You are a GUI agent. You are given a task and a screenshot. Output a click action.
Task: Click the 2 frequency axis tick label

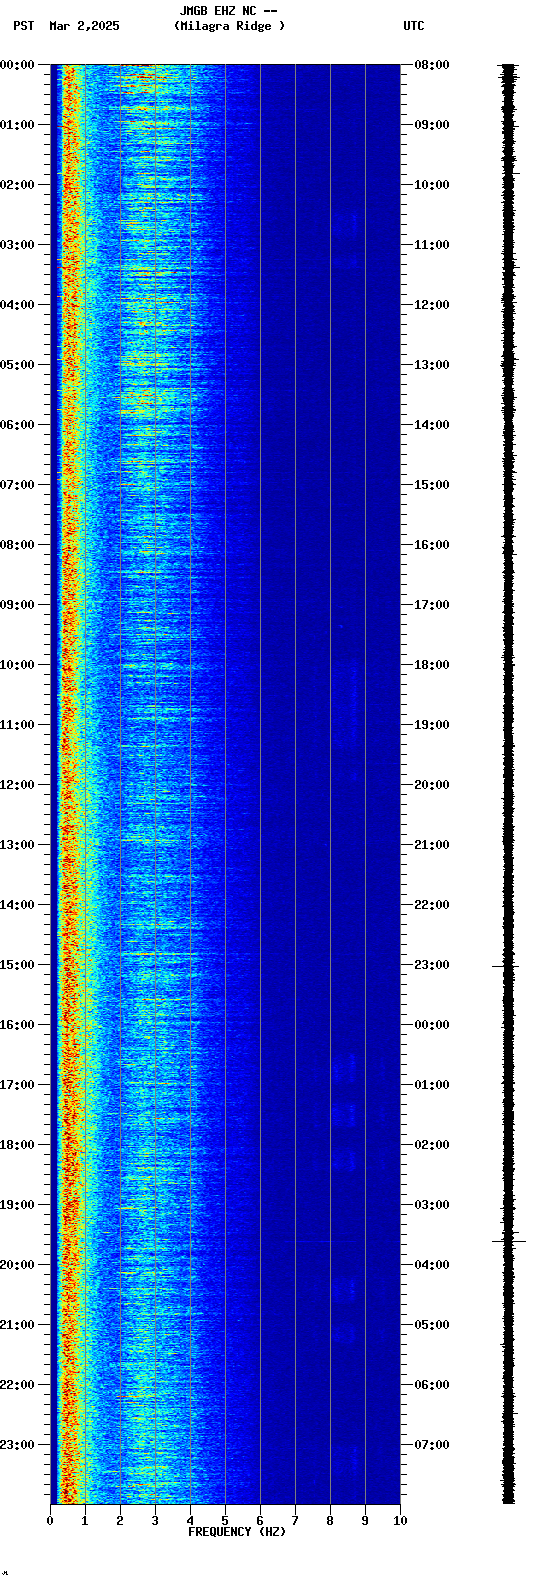120,1521
